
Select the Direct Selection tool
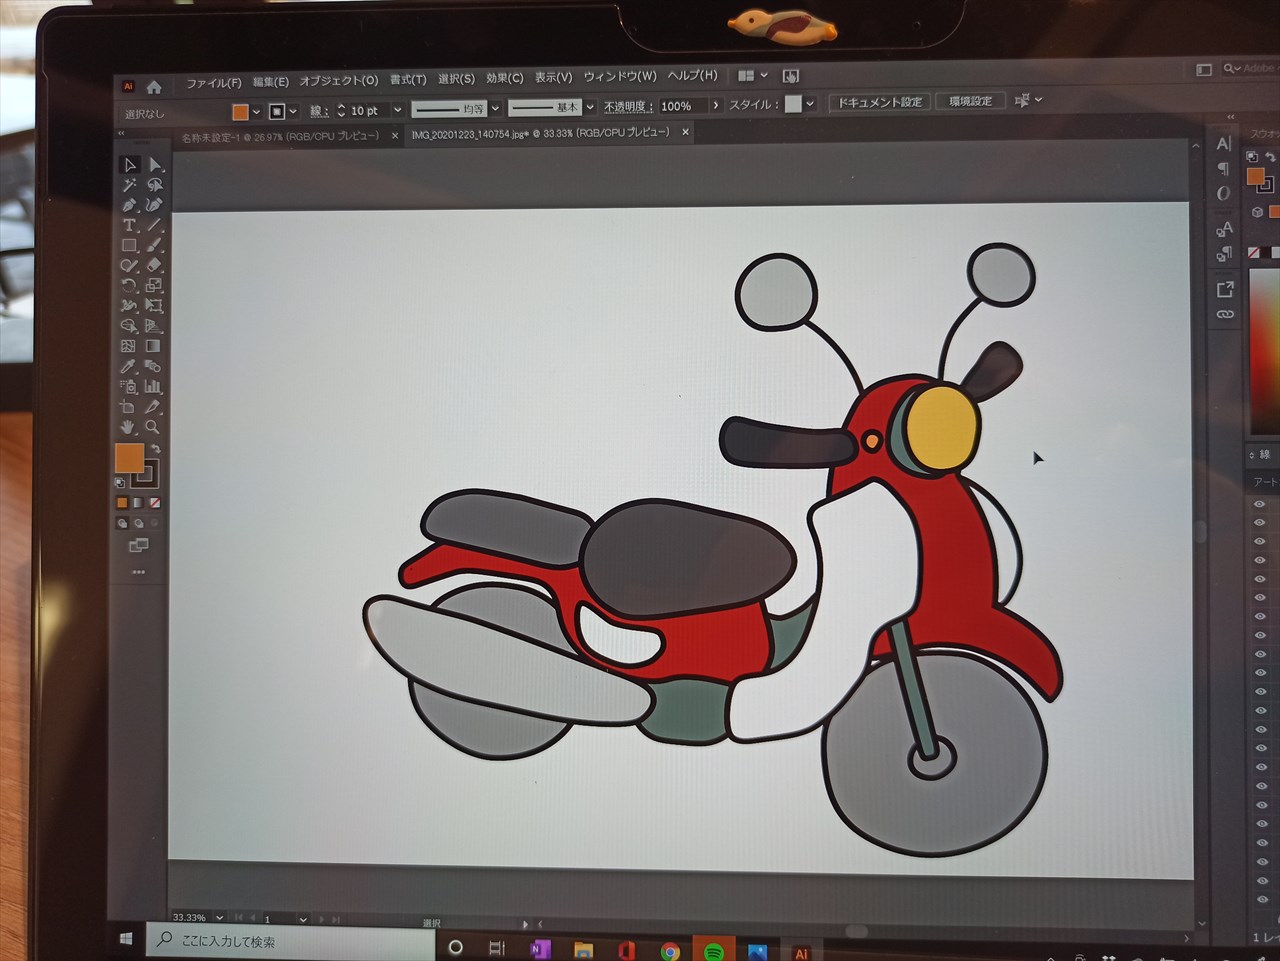(155, 165)
